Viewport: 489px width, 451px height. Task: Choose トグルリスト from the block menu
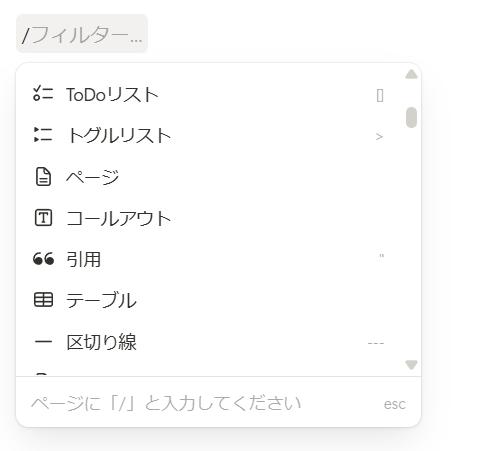208,136
